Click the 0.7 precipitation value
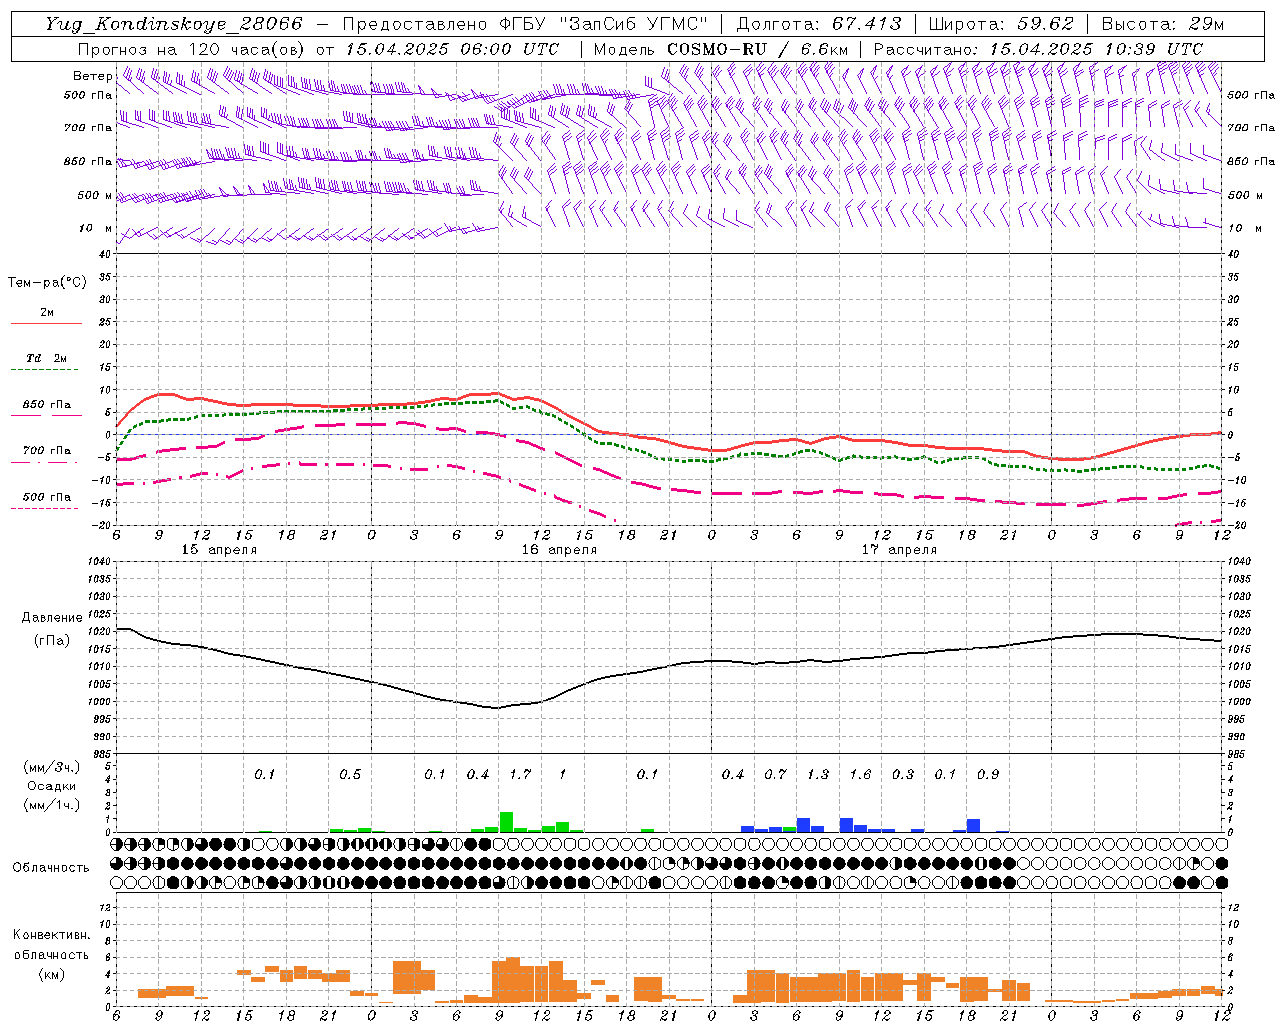Image resolution: width=1280 pixels, height=1024 pixels. click(x=775, y=774)
